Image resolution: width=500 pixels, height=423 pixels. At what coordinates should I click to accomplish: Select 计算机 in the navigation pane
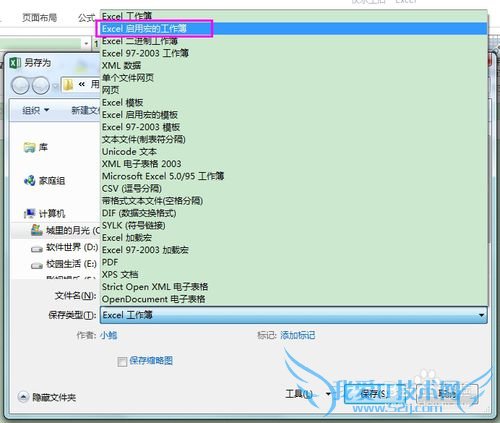pyautogui.click(x=44, y=213)
